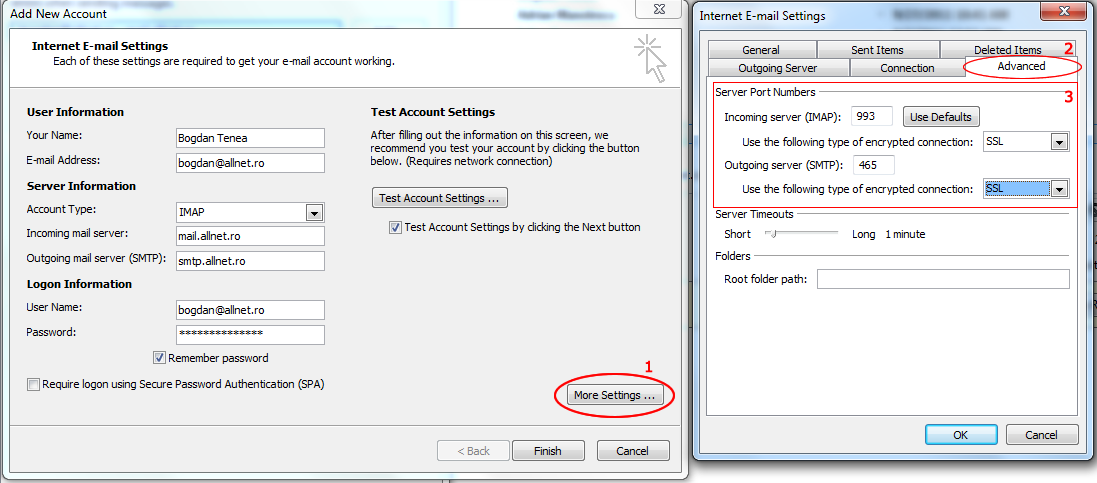Open the Account Type dropdown

pyautogui.click(x=313, y=212)
